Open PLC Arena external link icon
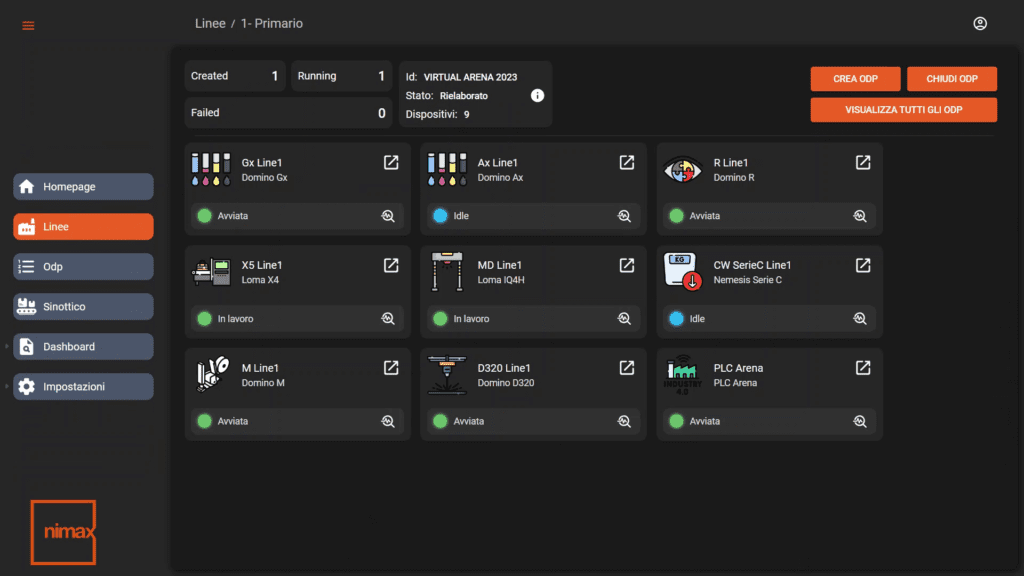Image resolution: width=1024 pixels, height=576 pixels. click(863, 368)
